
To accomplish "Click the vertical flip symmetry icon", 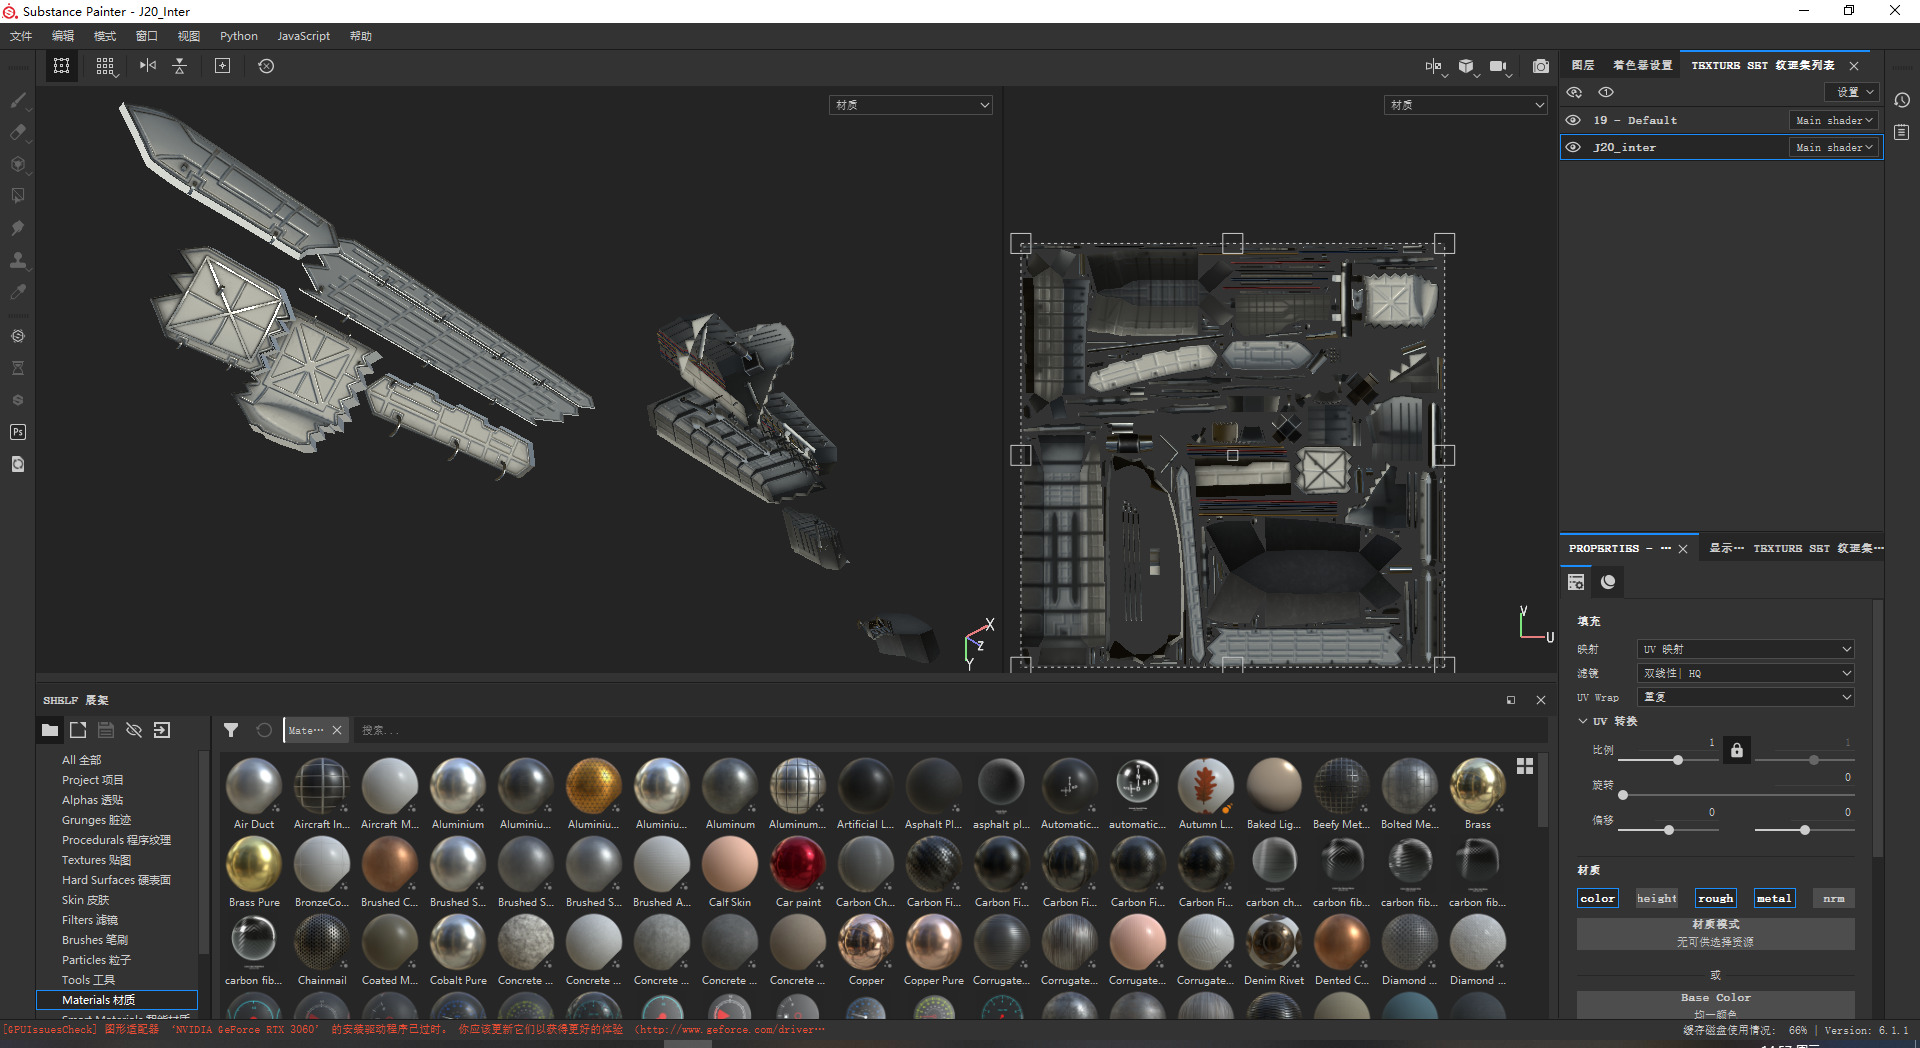I will coord(180,66).
